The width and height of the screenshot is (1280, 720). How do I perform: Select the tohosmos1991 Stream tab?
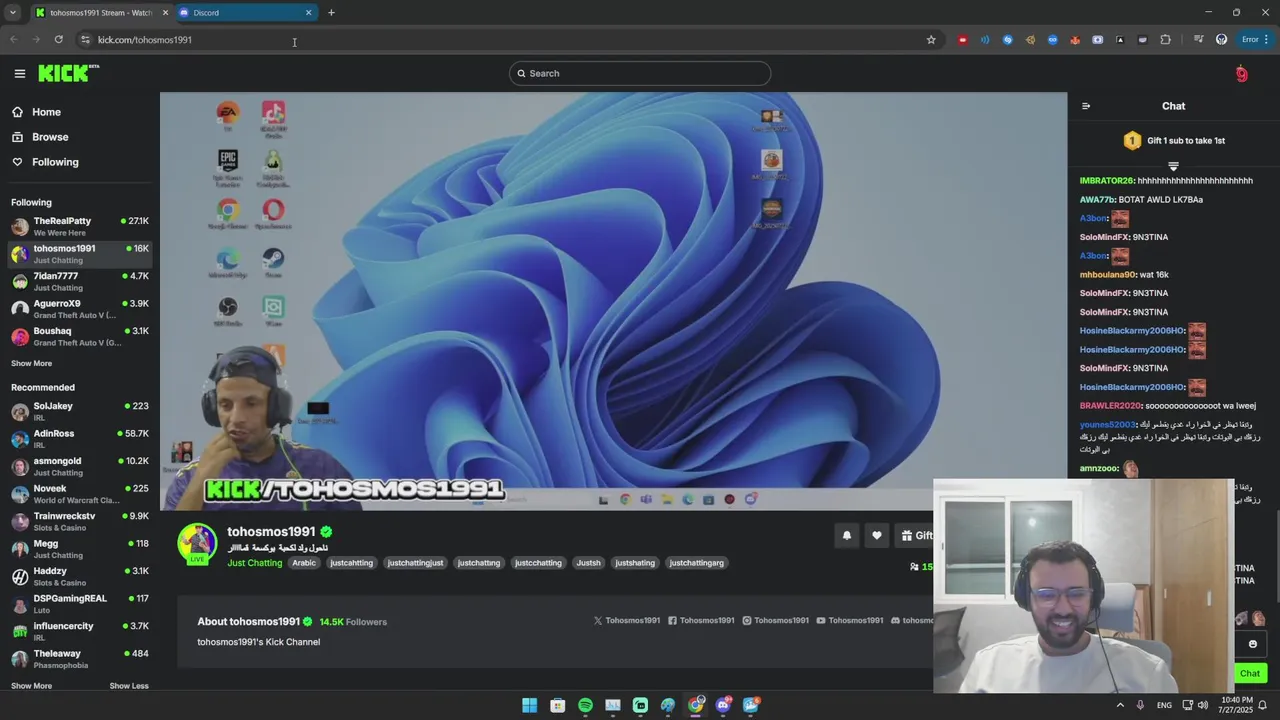(101, 13)
